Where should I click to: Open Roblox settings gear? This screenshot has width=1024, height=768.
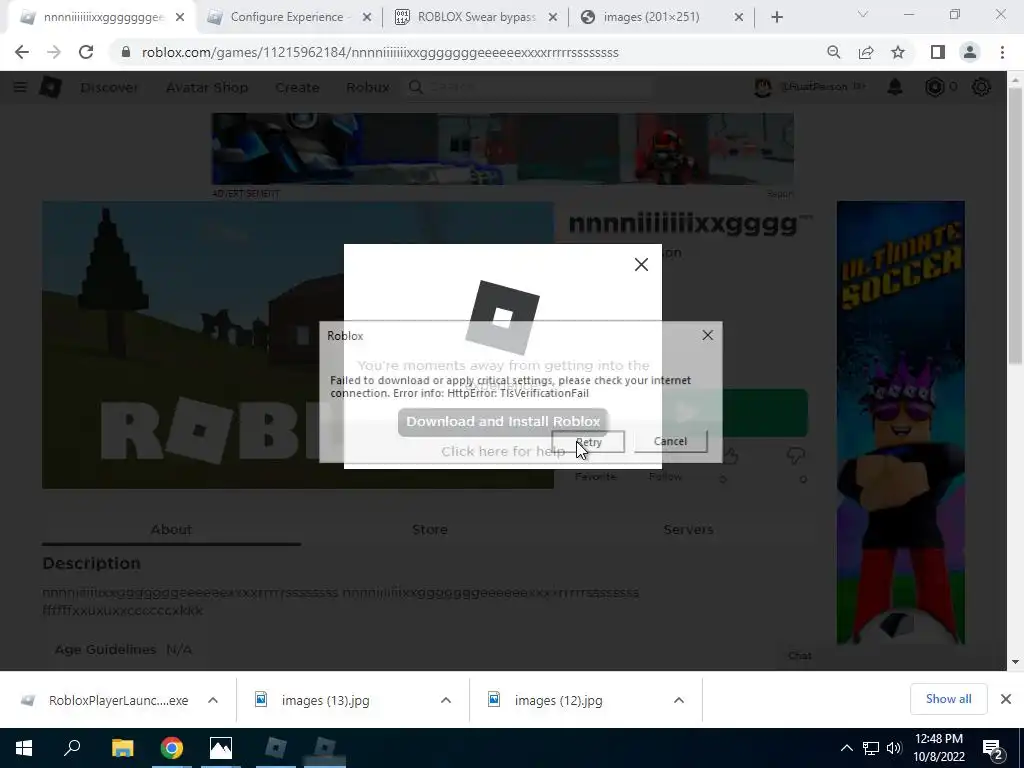(x=981, y=87)
